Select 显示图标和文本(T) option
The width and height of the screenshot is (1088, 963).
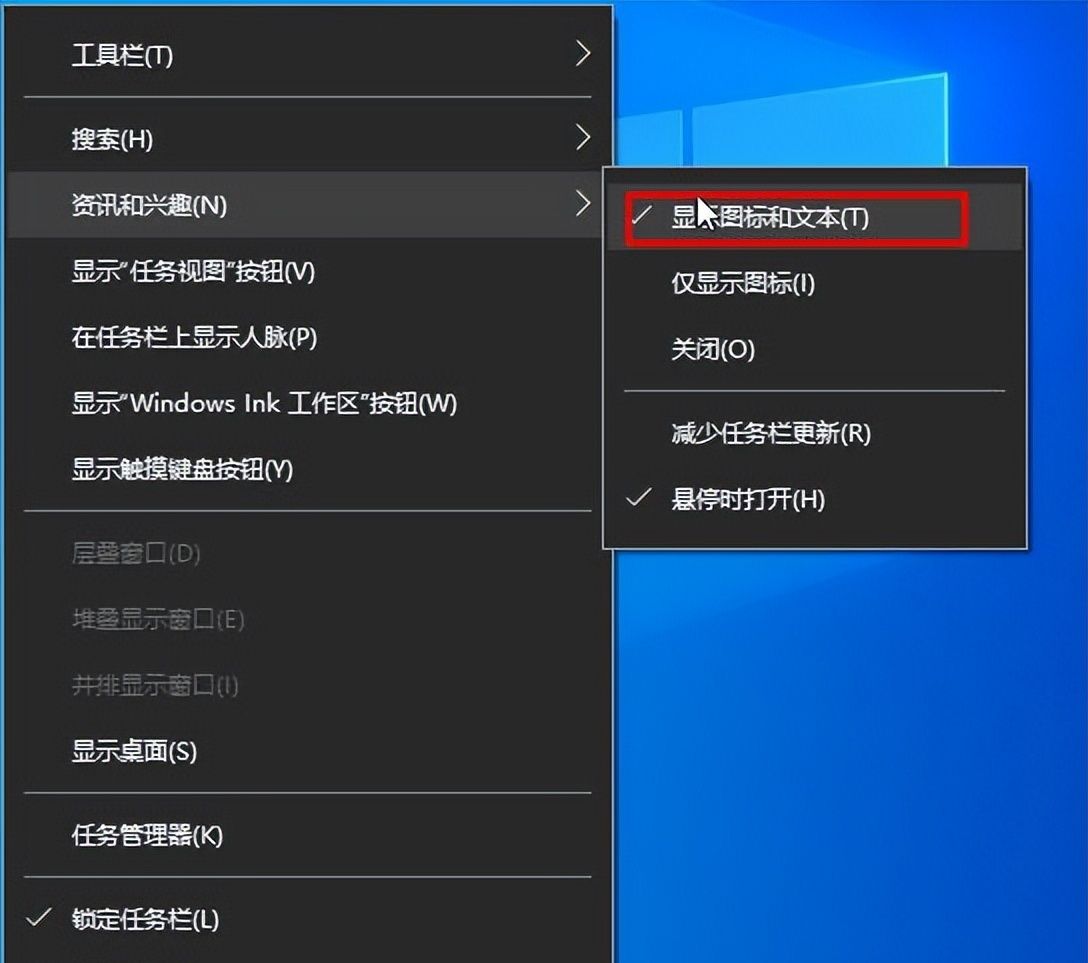coord(815,217)
